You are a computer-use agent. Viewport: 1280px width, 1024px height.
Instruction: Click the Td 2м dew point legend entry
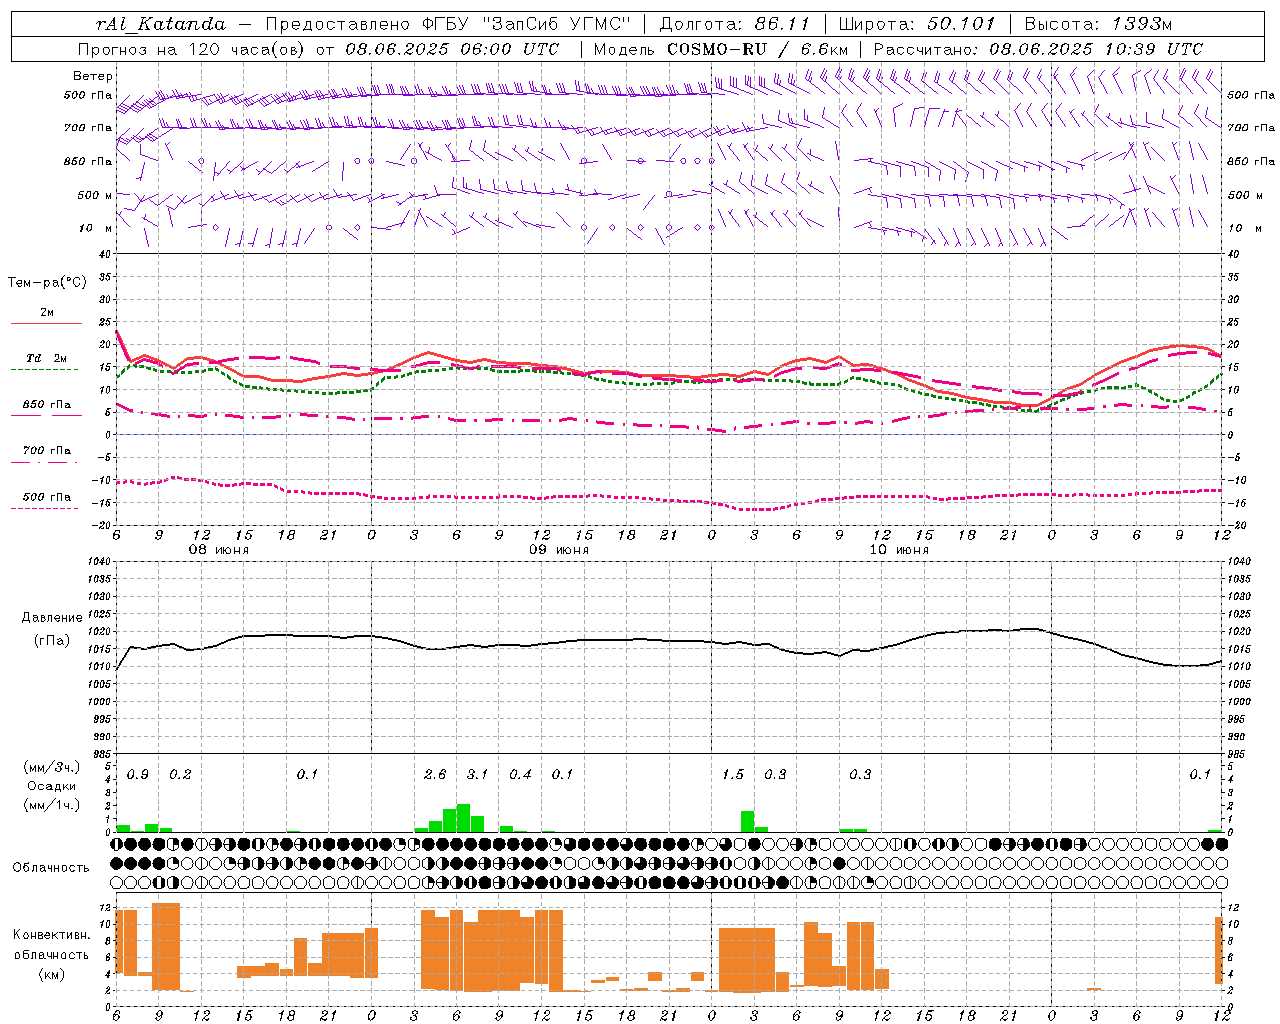point(47,358)
